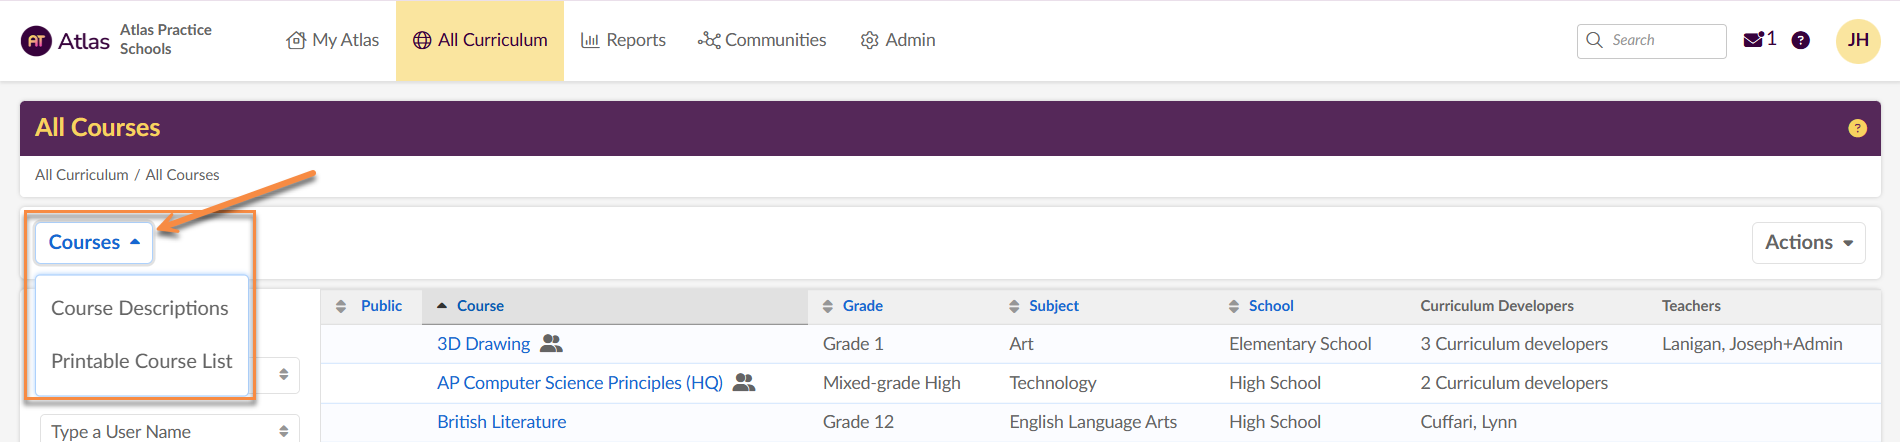Screen dimensions: 1900x442
Task: Sort table by the Public column
Action: 381,306
